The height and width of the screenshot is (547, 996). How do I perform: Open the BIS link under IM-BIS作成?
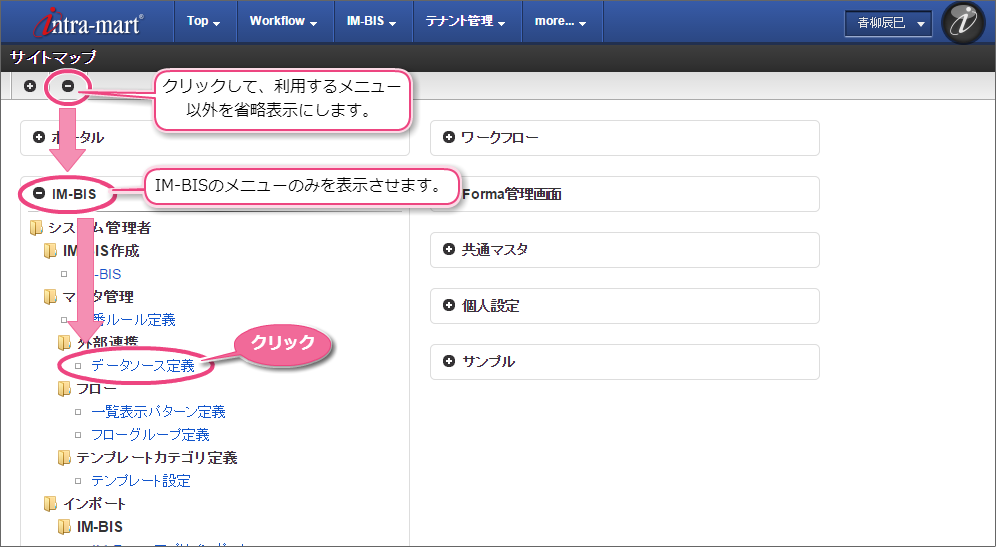(107, 274)
